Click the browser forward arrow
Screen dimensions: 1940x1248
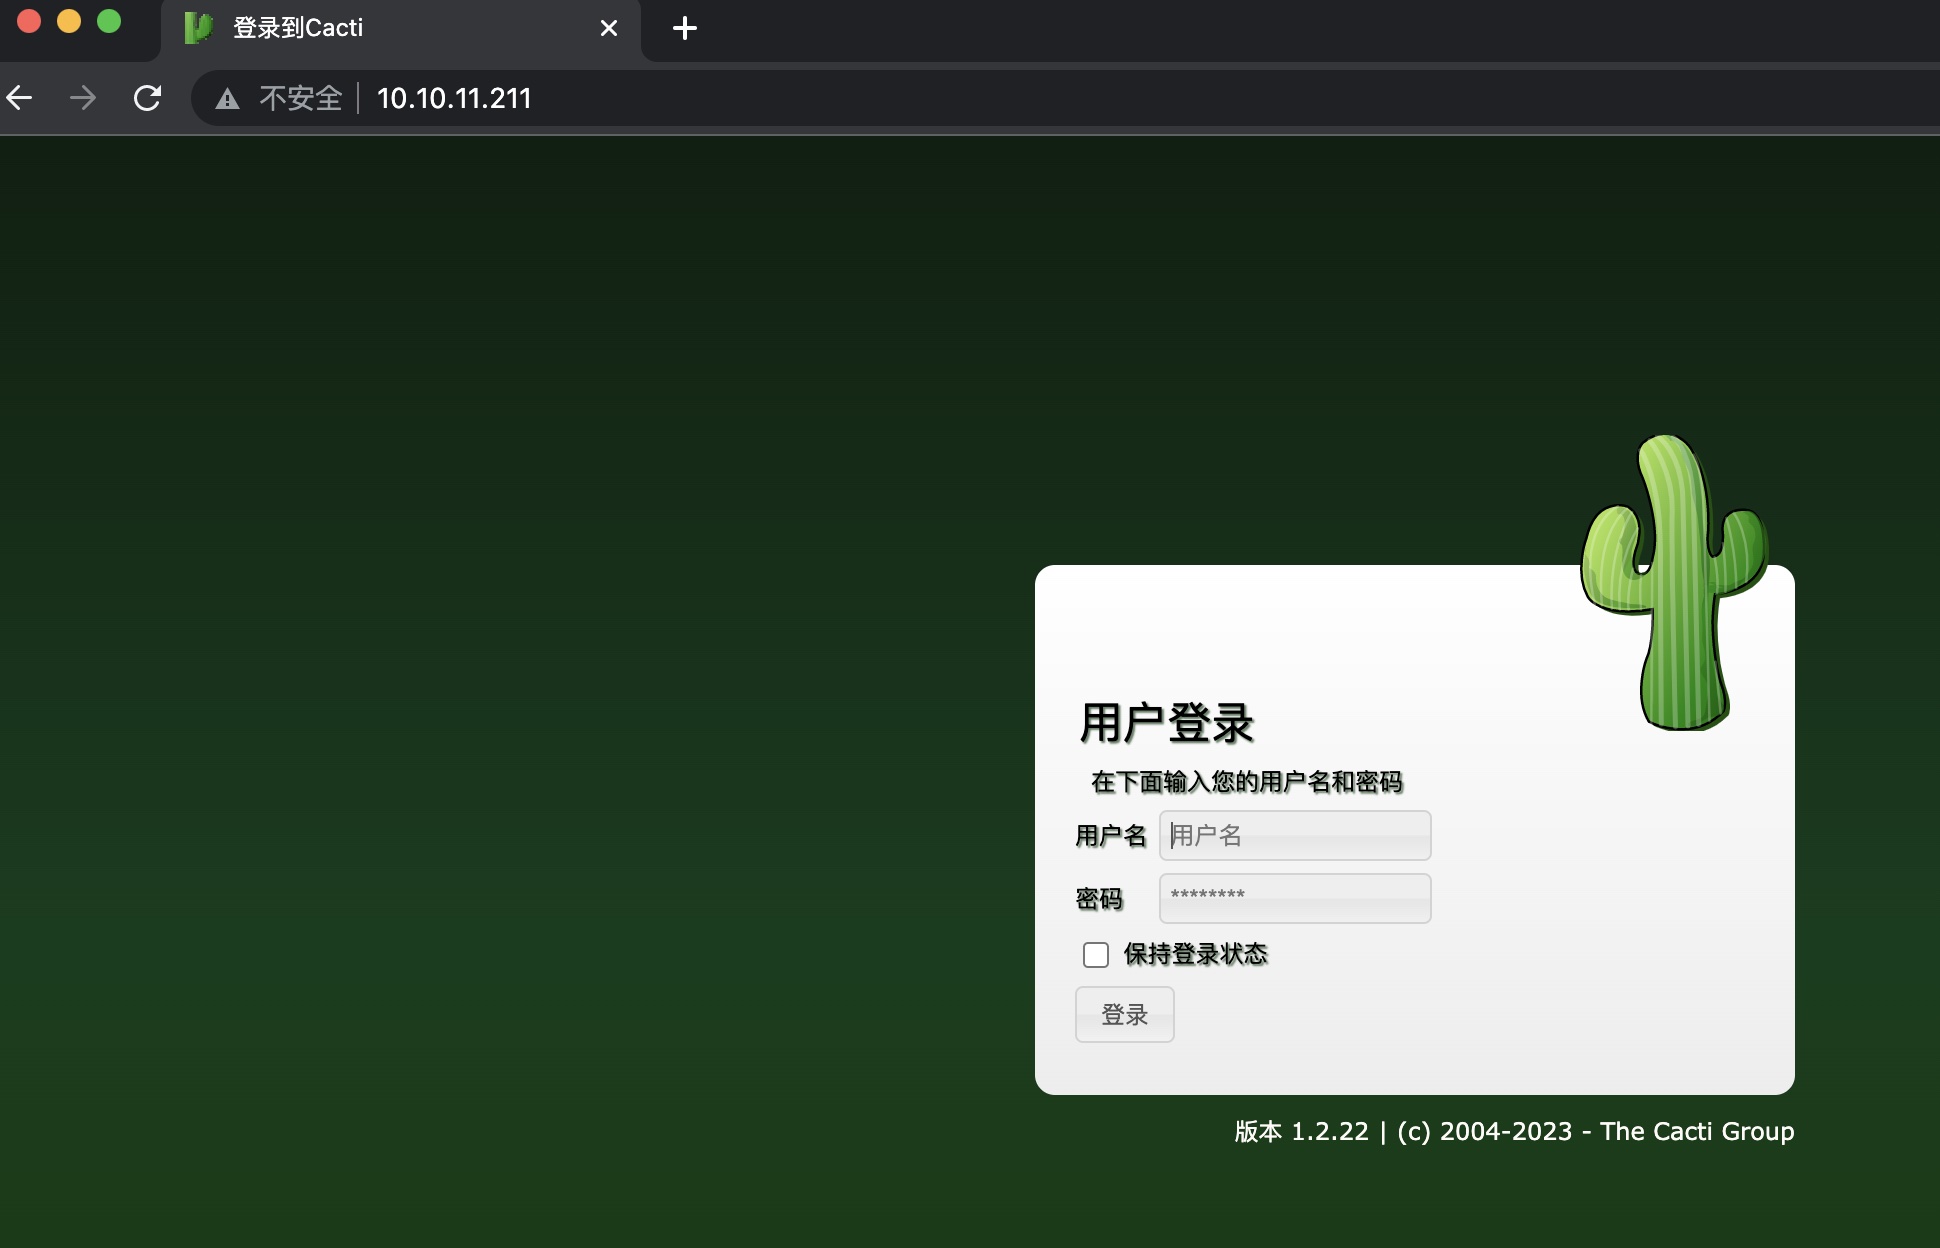tap(84, 98)
